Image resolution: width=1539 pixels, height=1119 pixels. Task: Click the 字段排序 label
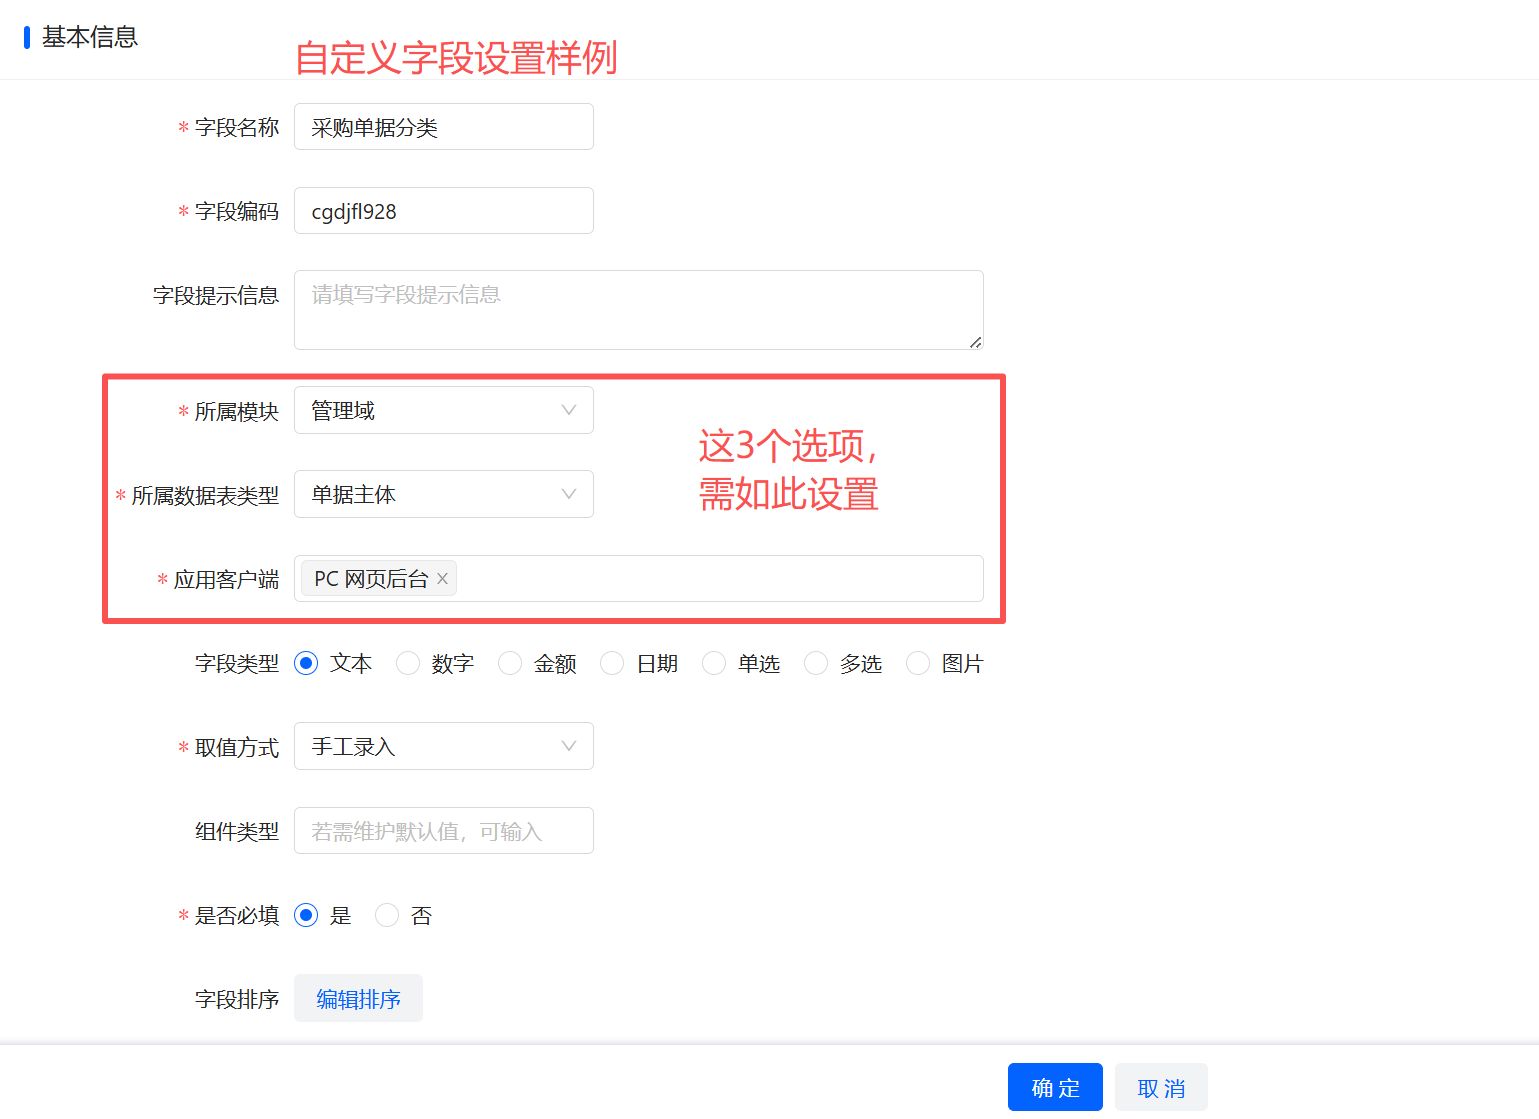237,999
